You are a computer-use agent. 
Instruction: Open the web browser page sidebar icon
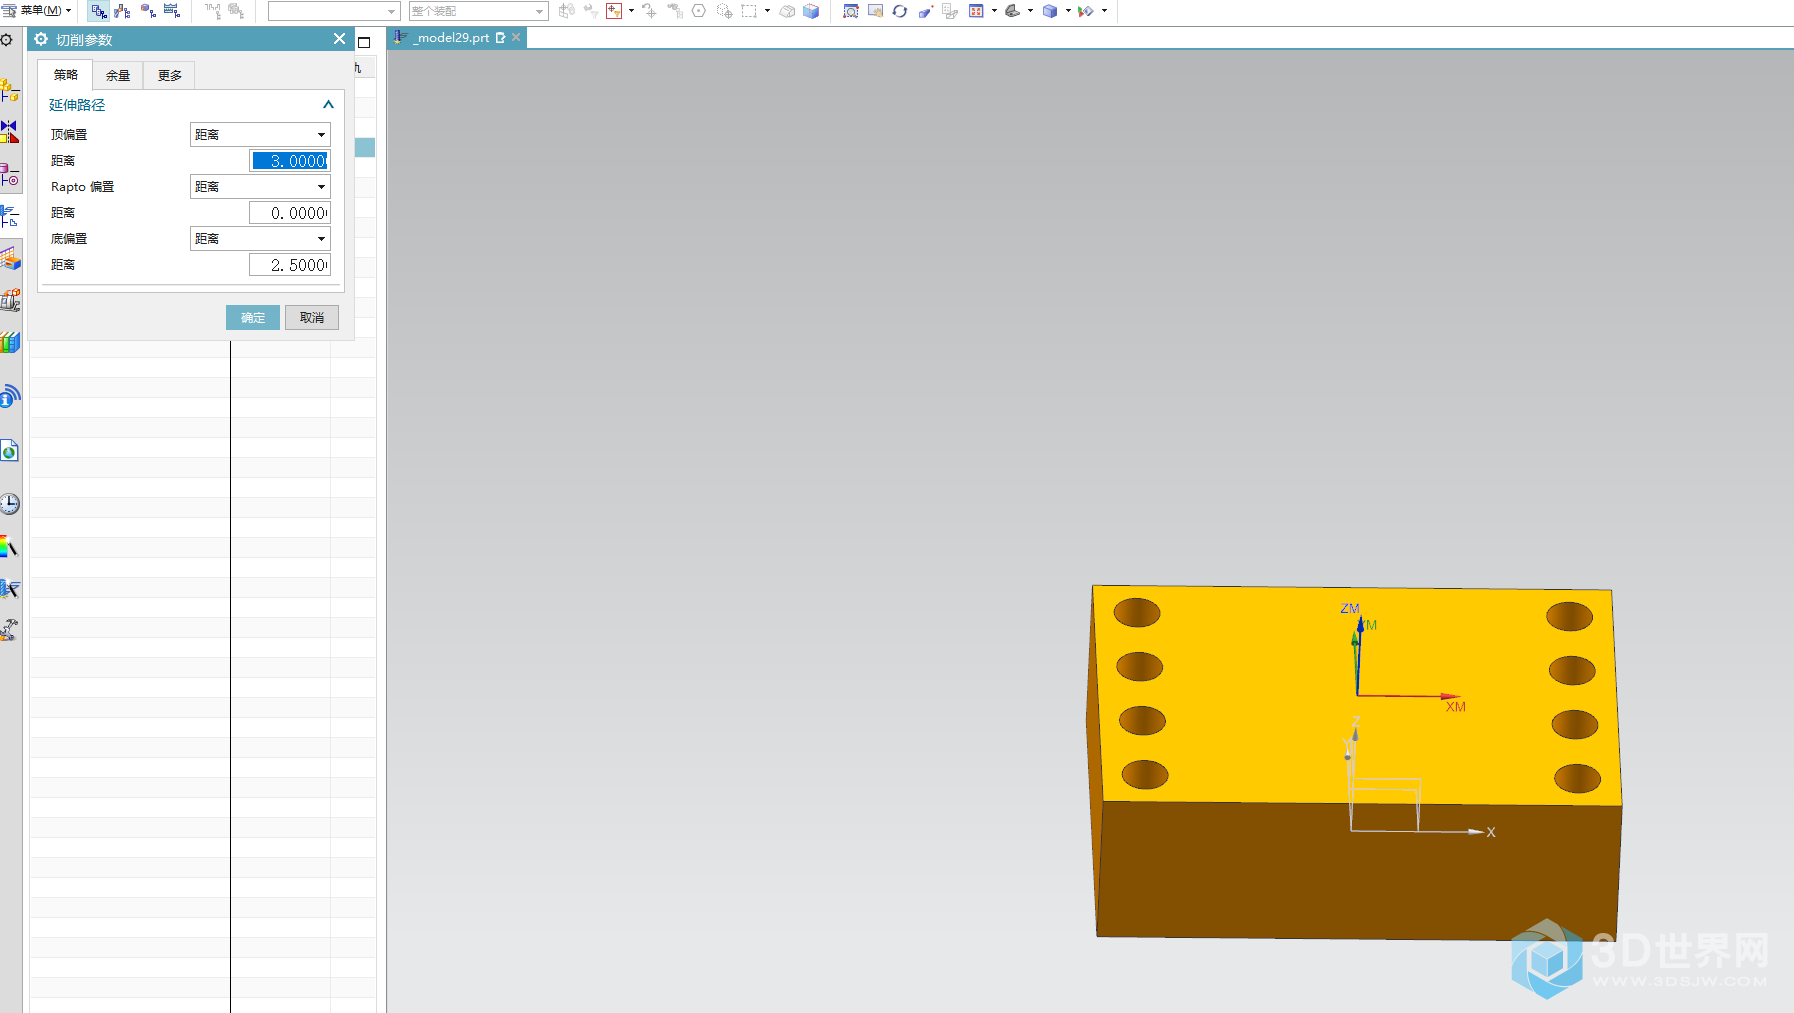point(10,450)
